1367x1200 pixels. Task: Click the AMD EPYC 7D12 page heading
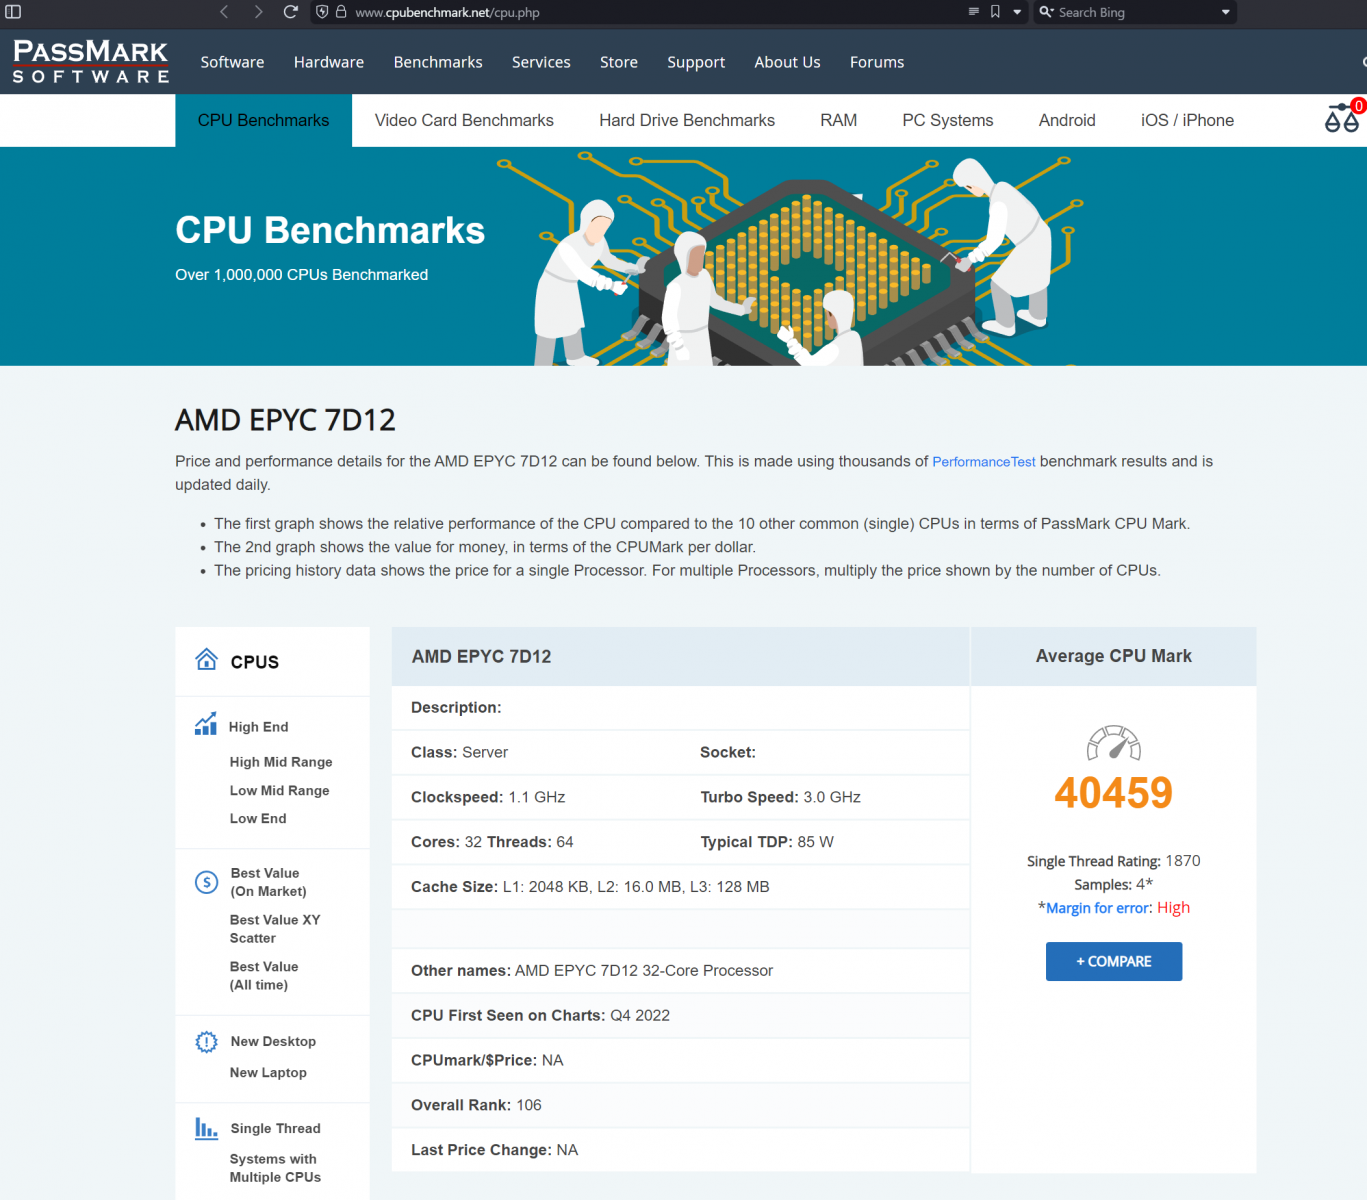click(285, 420)
